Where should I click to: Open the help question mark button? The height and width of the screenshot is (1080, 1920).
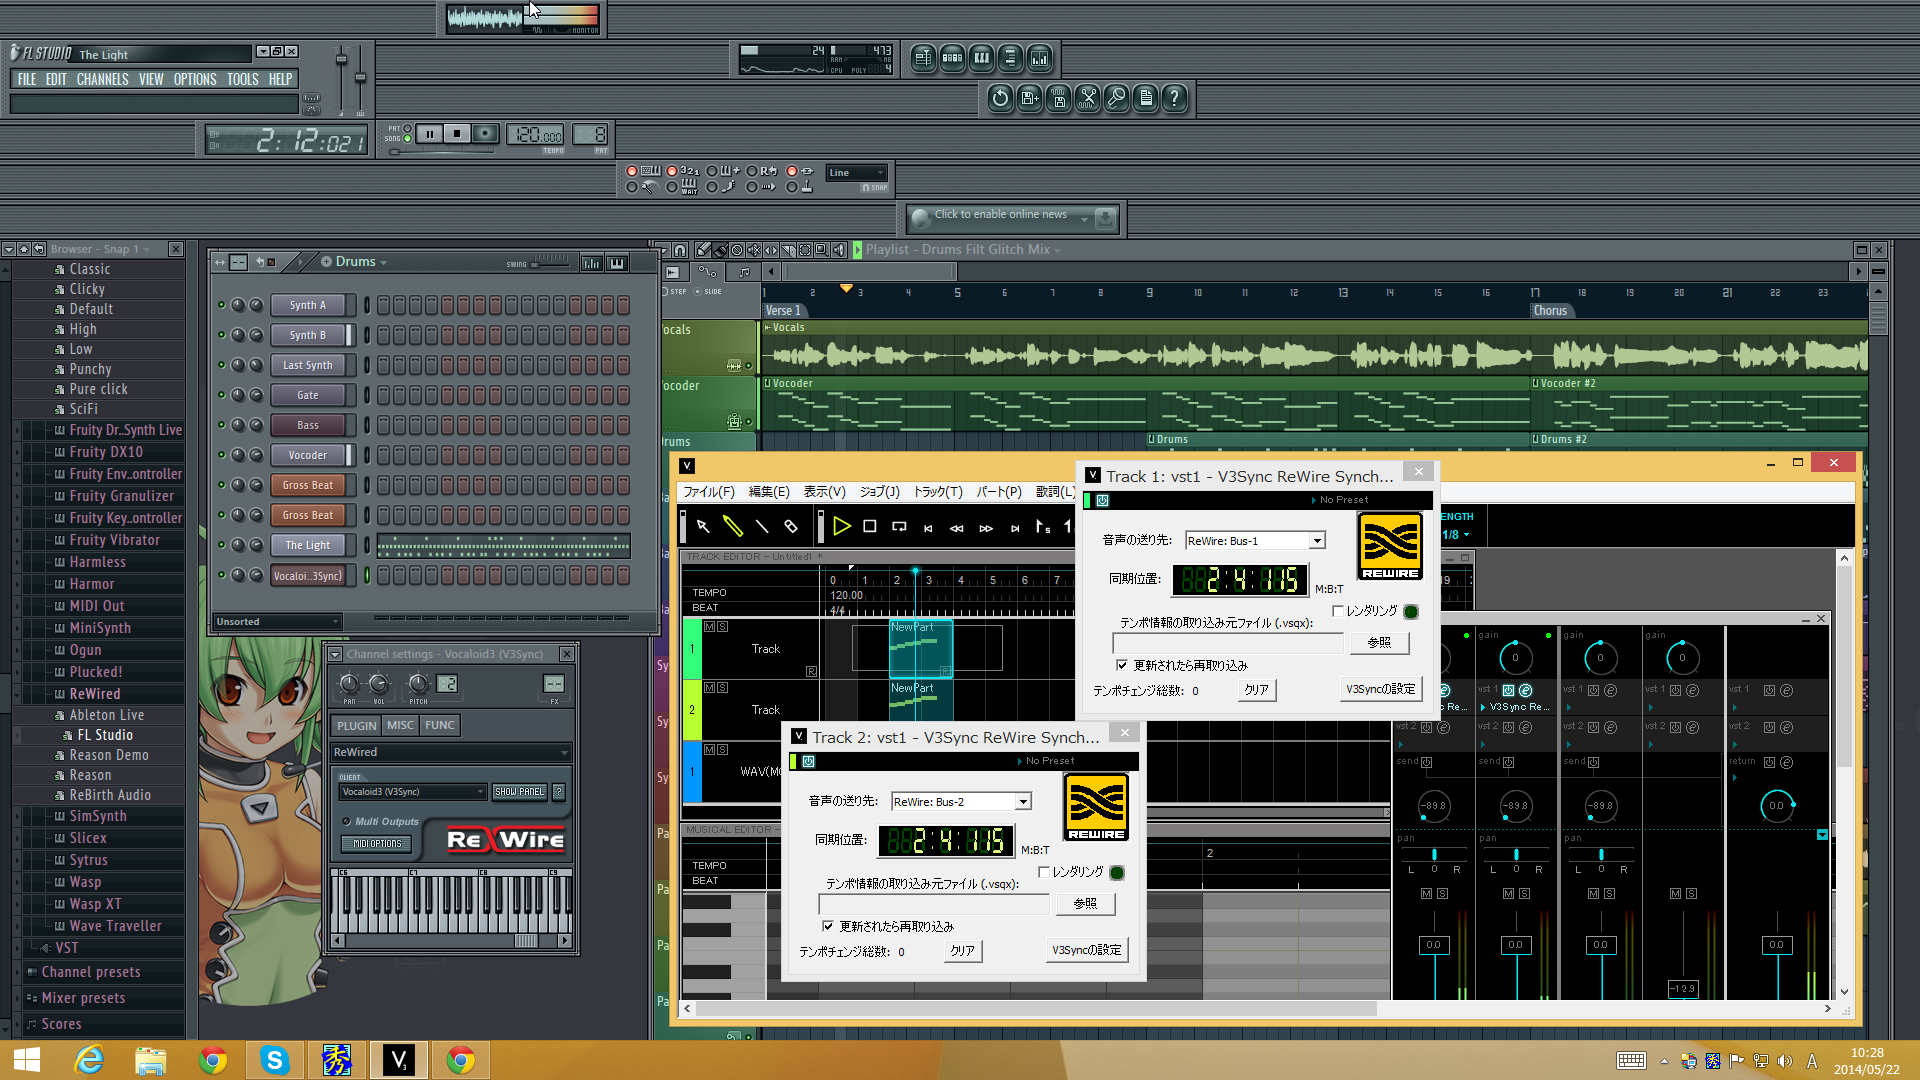1174,98
